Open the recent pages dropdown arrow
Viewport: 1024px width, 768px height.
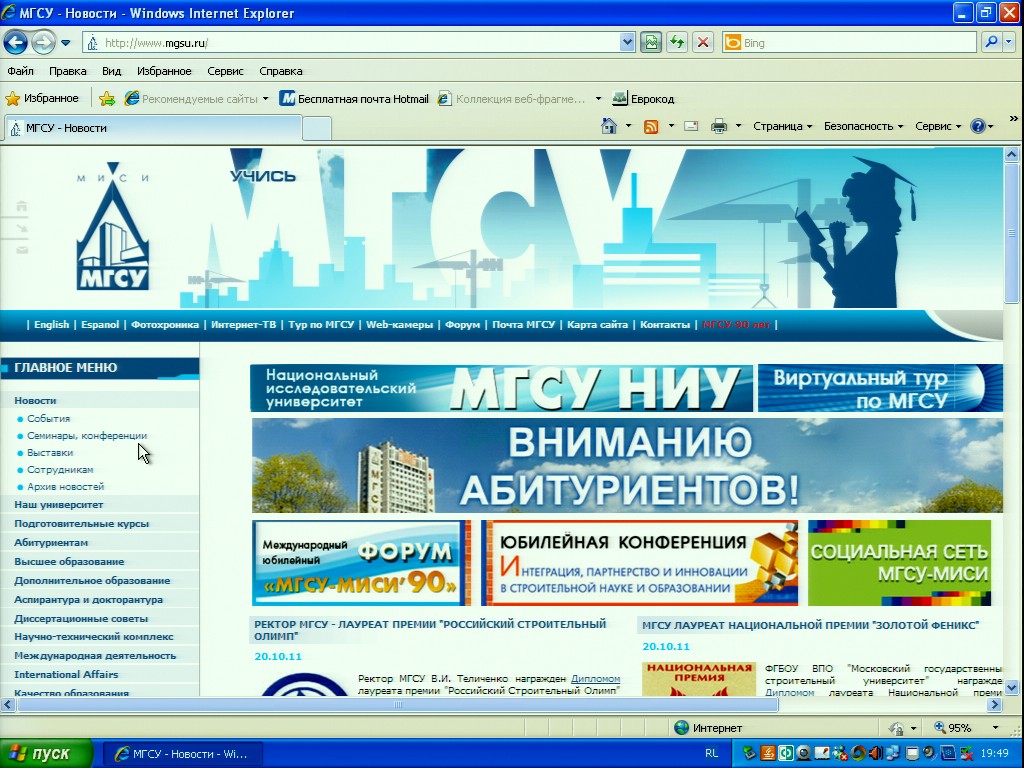[x=66, y=43]
